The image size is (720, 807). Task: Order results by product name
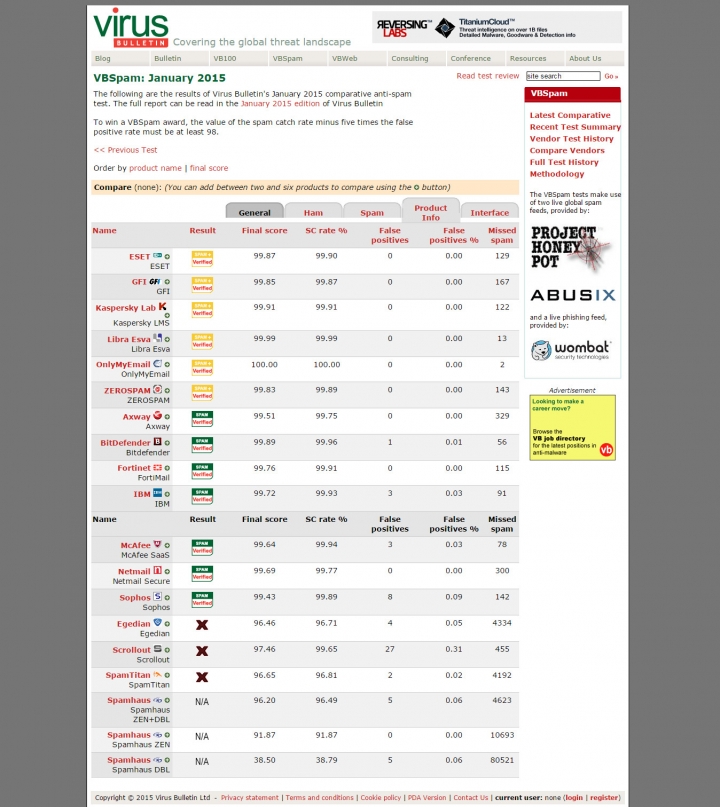(x=155, y=168)
